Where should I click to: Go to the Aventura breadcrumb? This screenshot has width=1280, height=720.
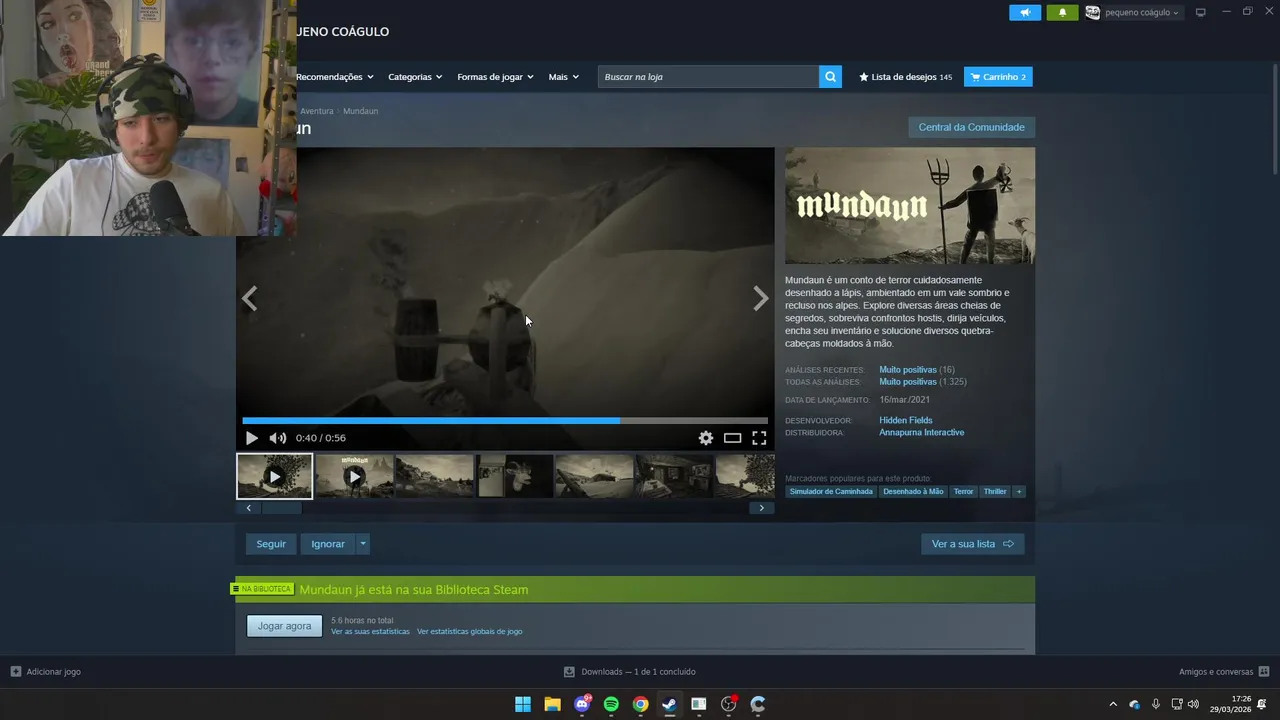click(317, 111)
